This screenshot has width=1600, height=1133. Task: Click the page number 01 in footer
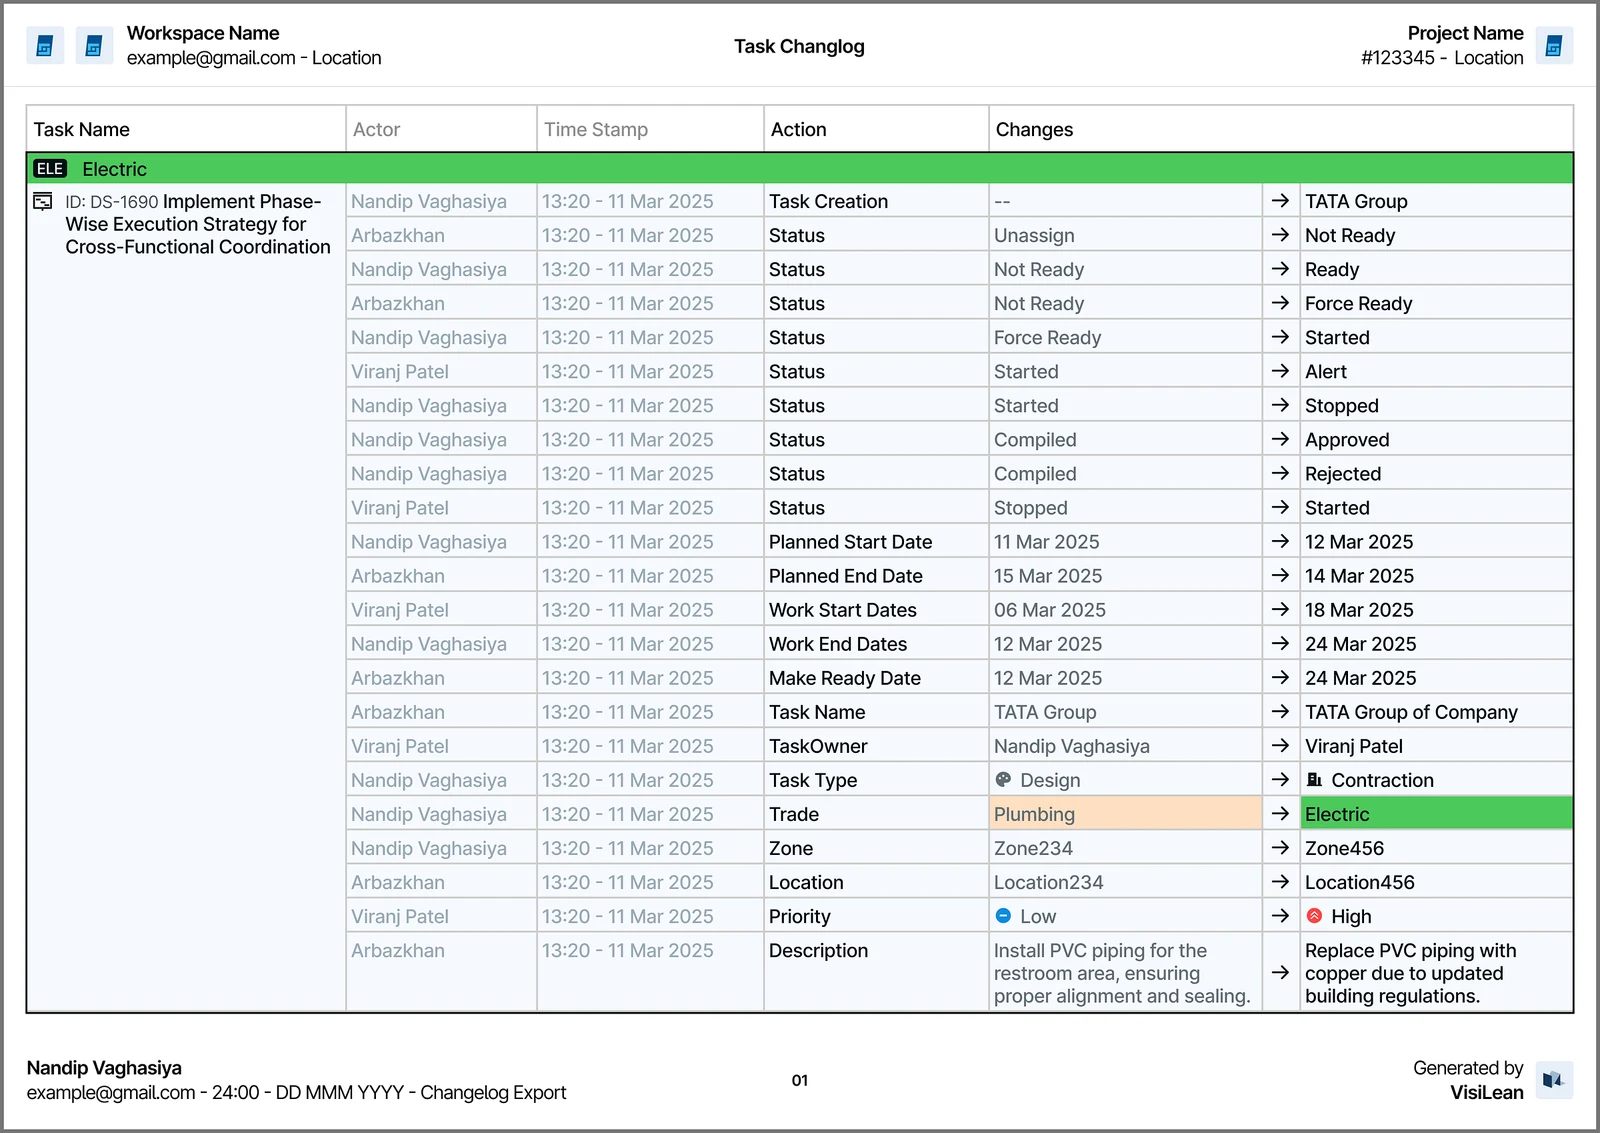point(800,1080)
